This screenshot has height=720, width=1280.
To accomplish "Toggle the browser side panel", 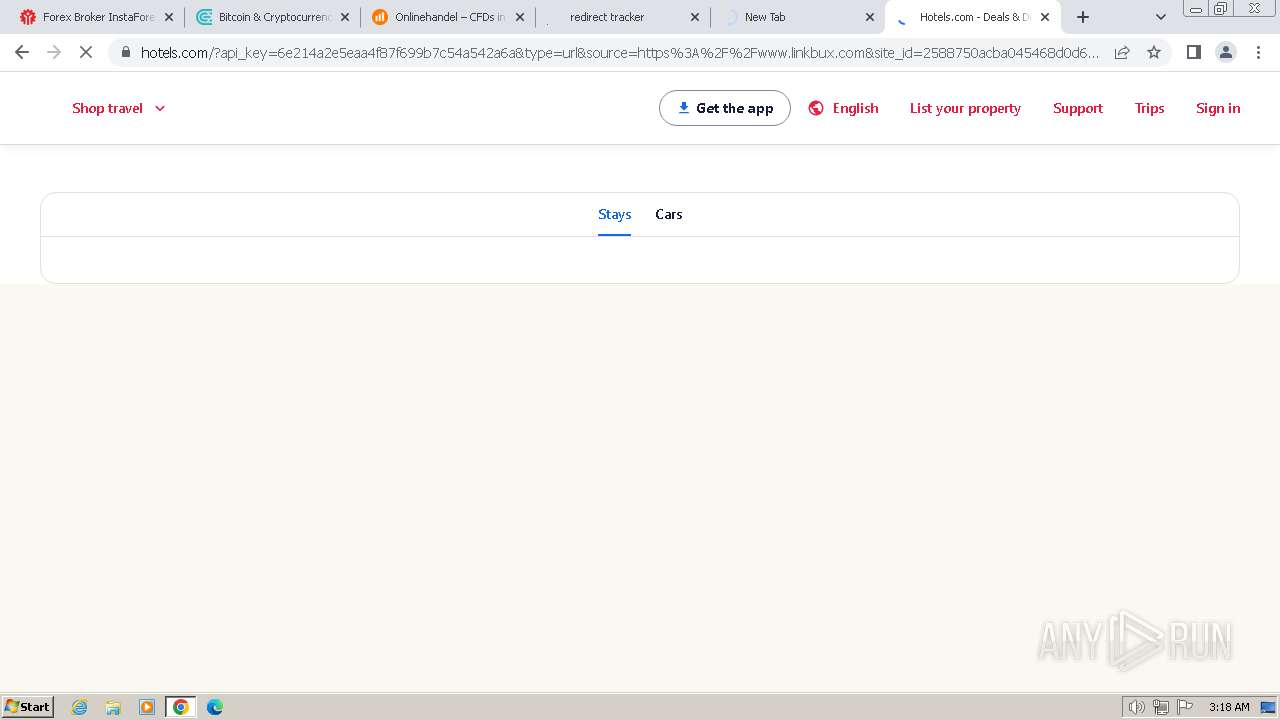I will point(1194,52).
